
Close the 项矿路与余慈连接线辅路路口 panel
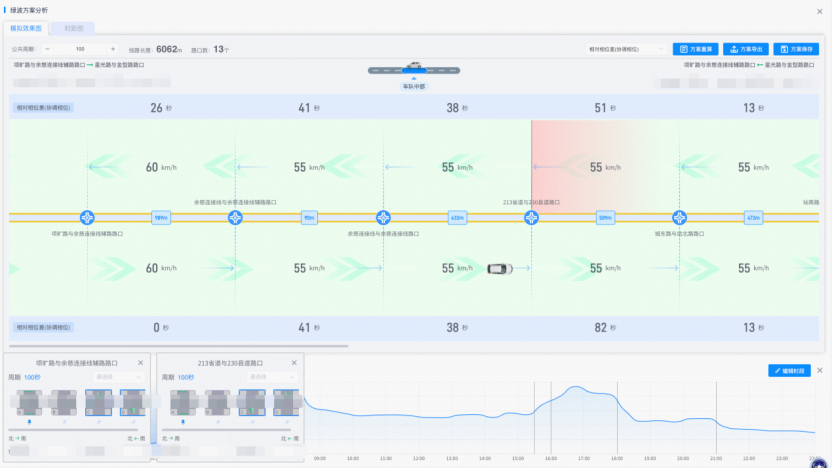point(140,363)
